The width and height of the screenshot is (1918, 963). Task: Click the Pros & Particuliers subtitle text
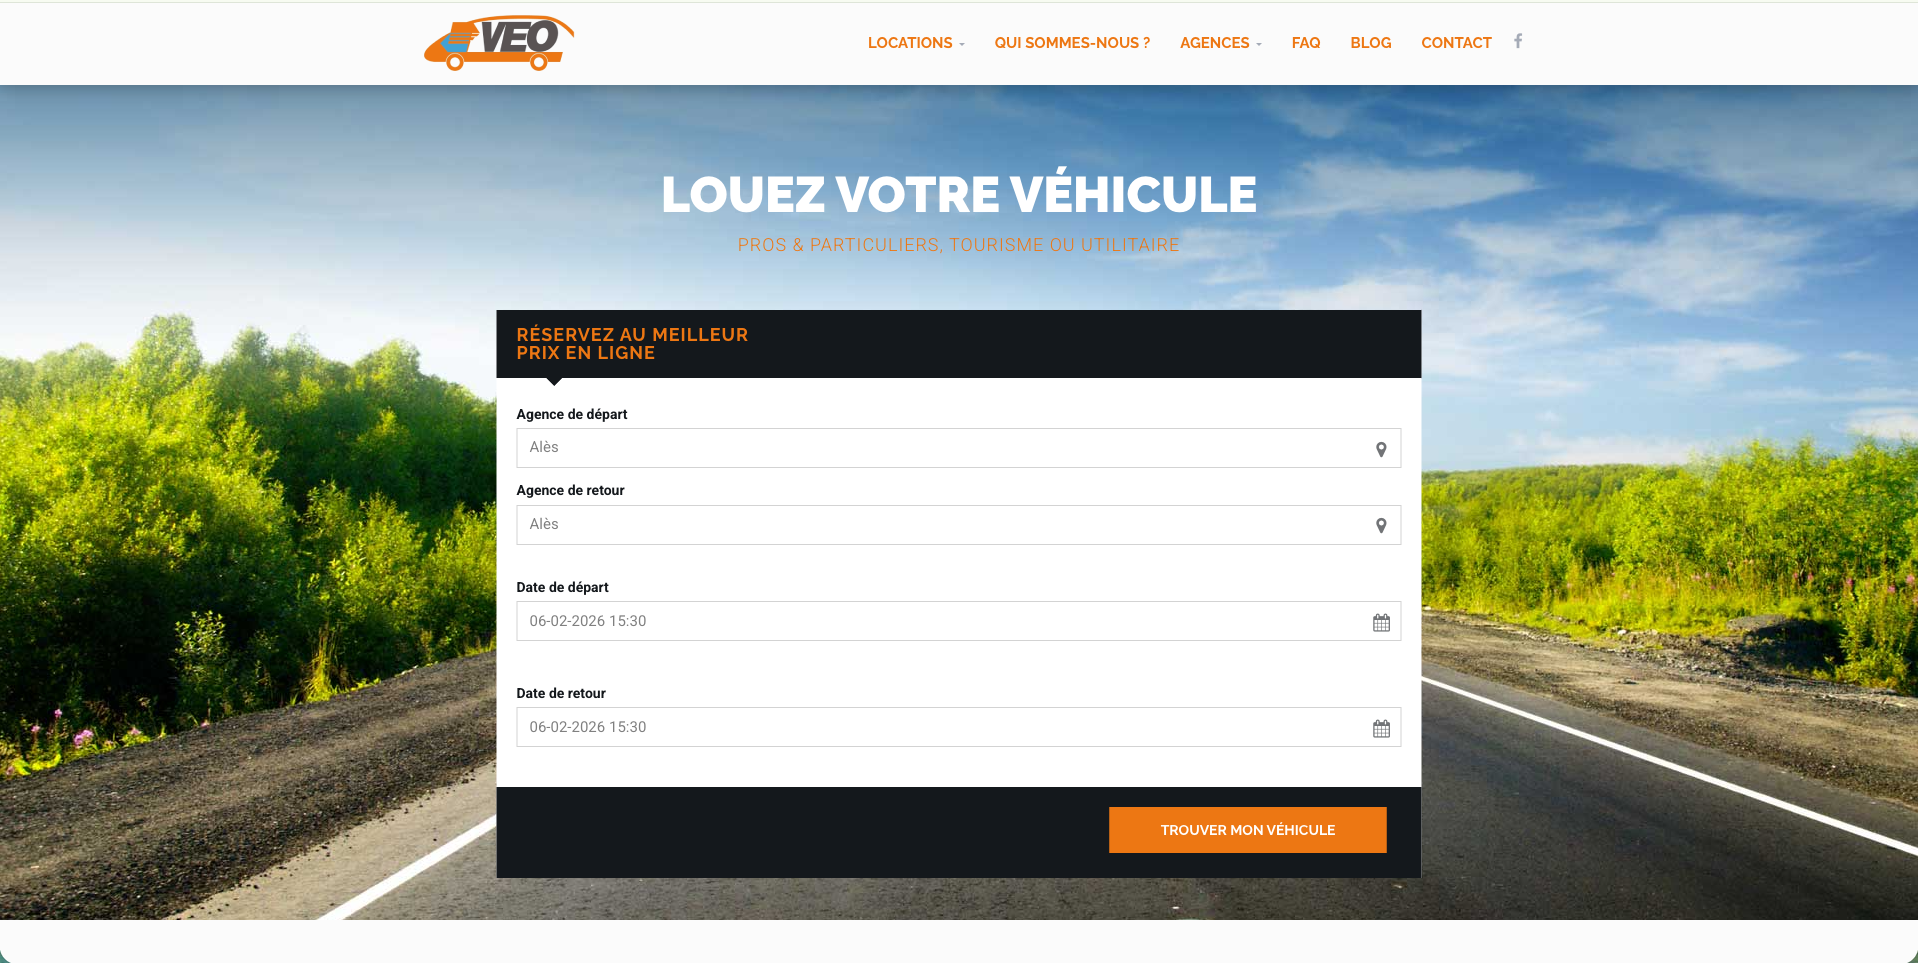tap(958, 245)
